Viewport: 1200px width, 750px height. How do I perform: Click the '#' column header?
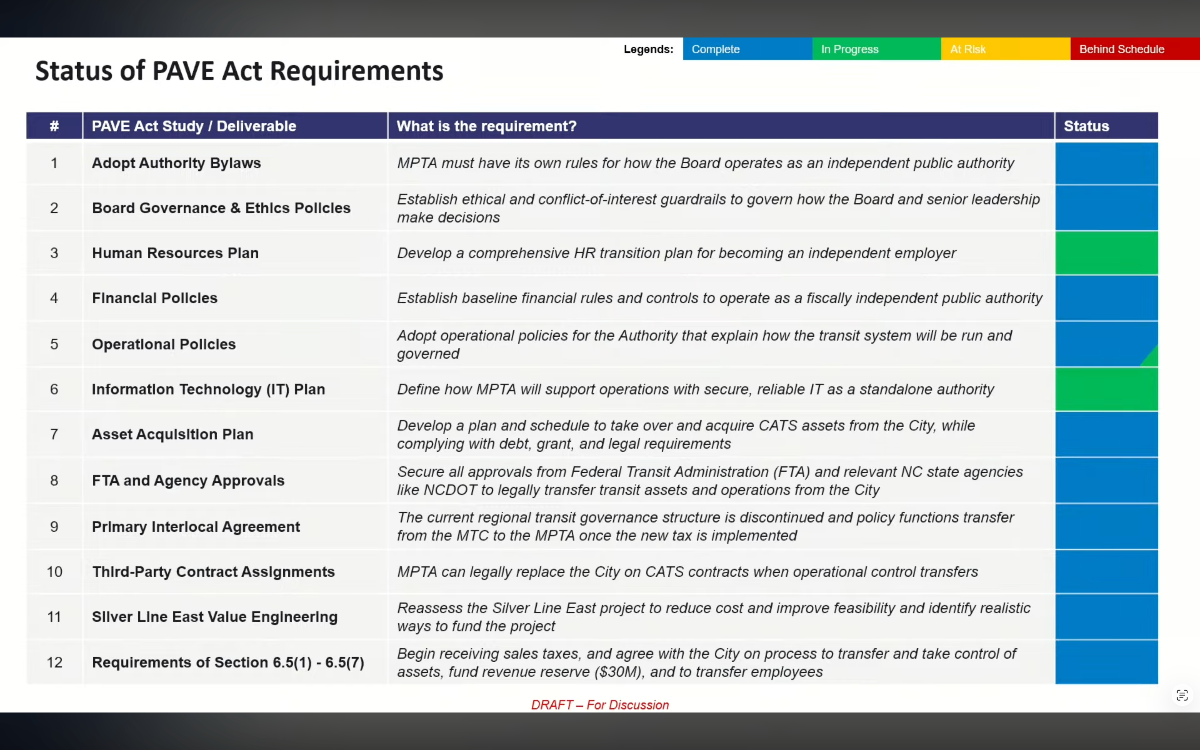coord(54,126)
